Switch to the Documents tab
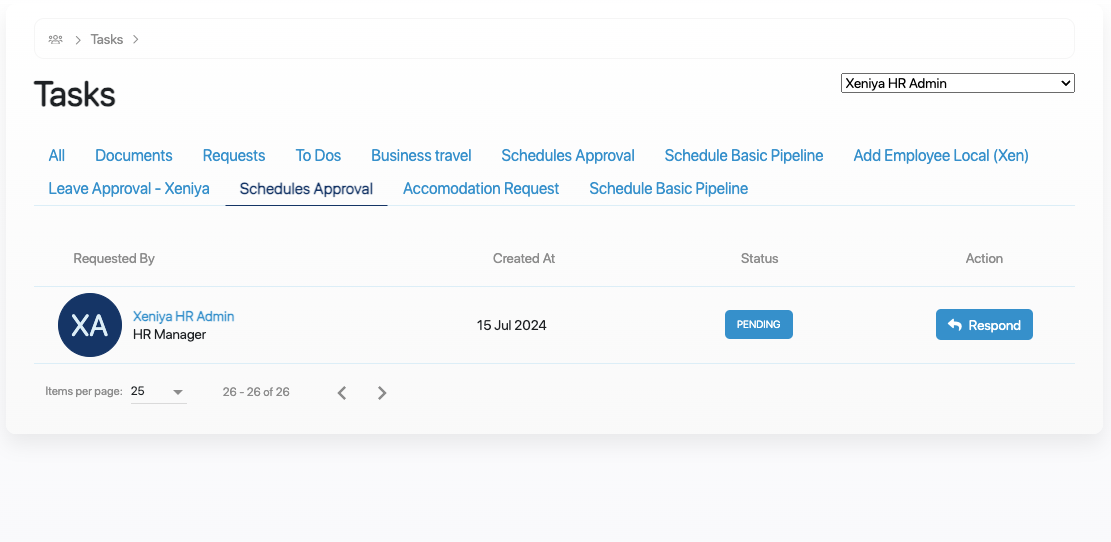This screenshot has height=542, width=1111. (x=134, y=155)
